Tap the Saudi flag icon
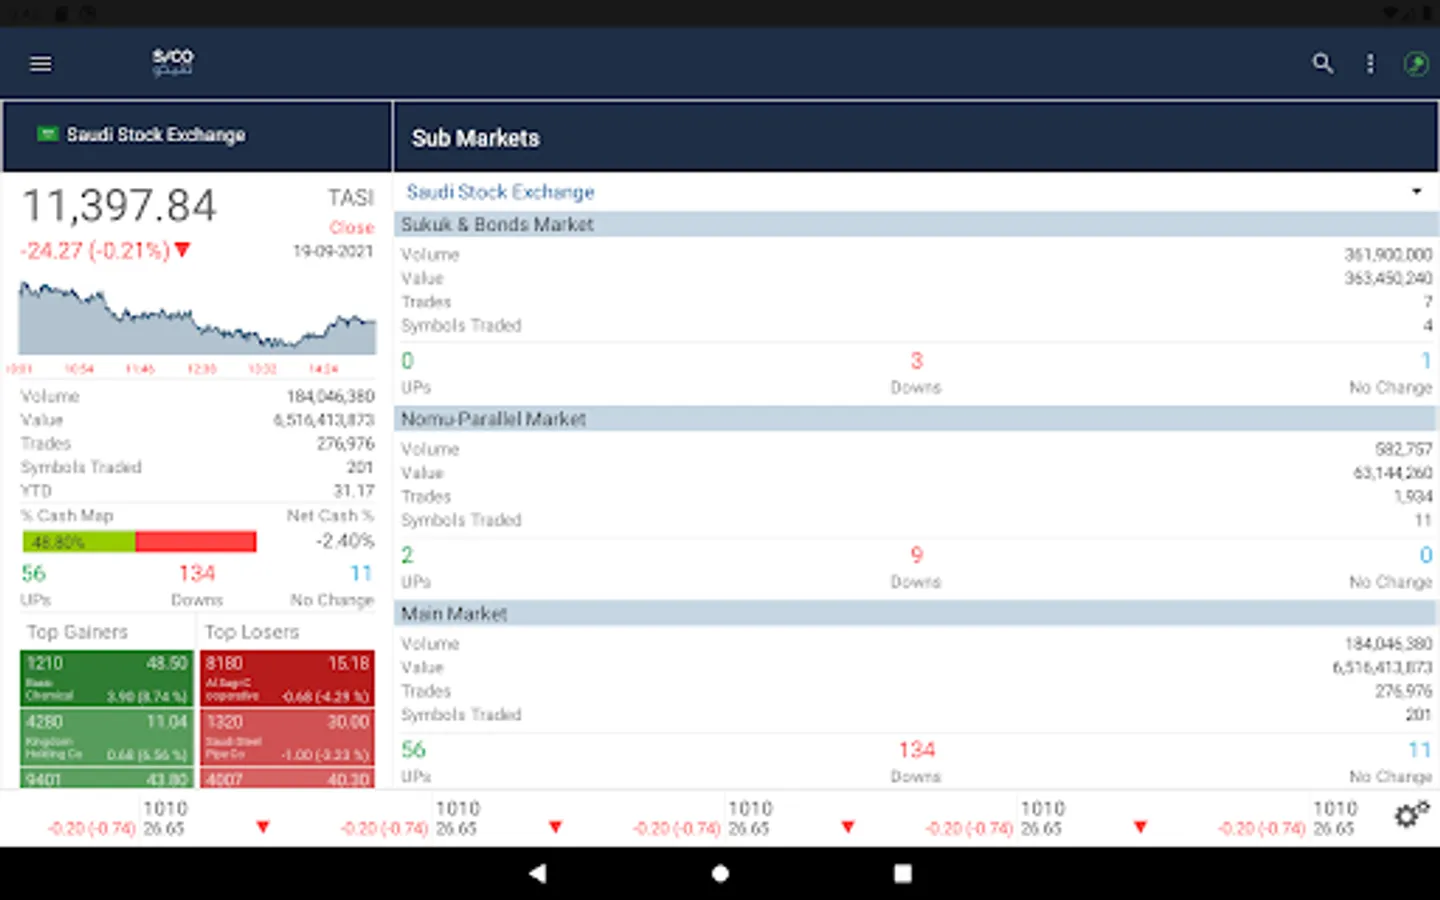Image resolution: width=1440 pixels, height=900 pixels. pos(47,133)
